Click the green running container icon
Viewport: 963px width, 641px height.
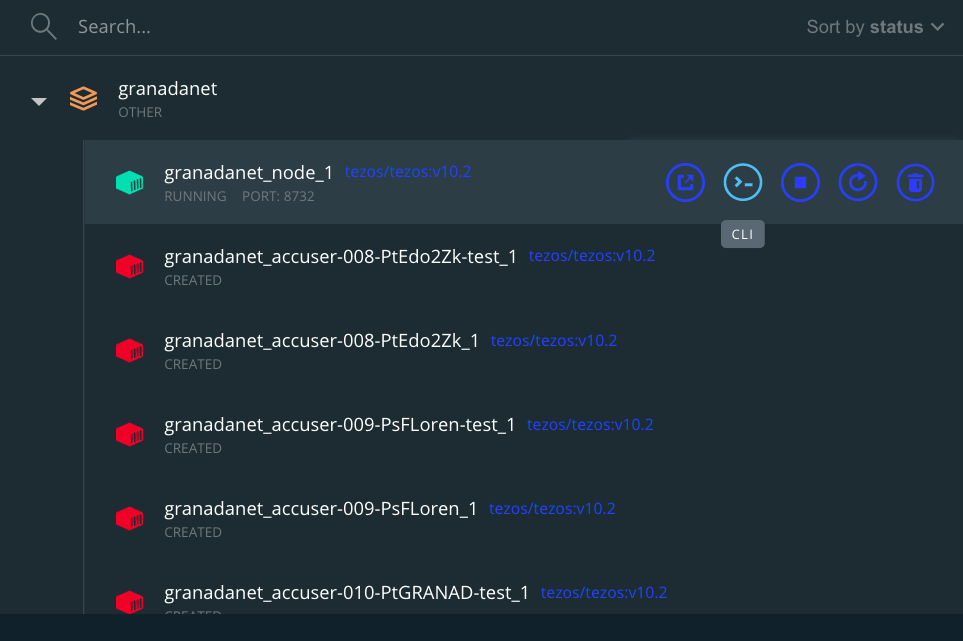(x=130, y=182)
